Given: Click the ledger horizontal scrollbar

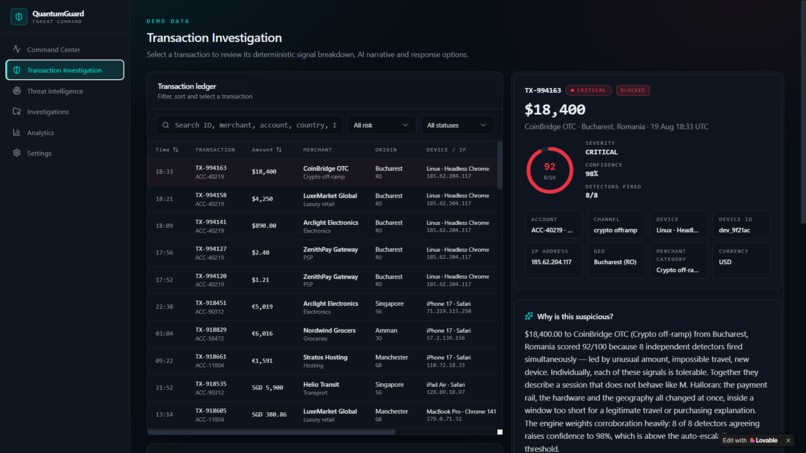Looking at the screenshot, I should tap(271, 432).
